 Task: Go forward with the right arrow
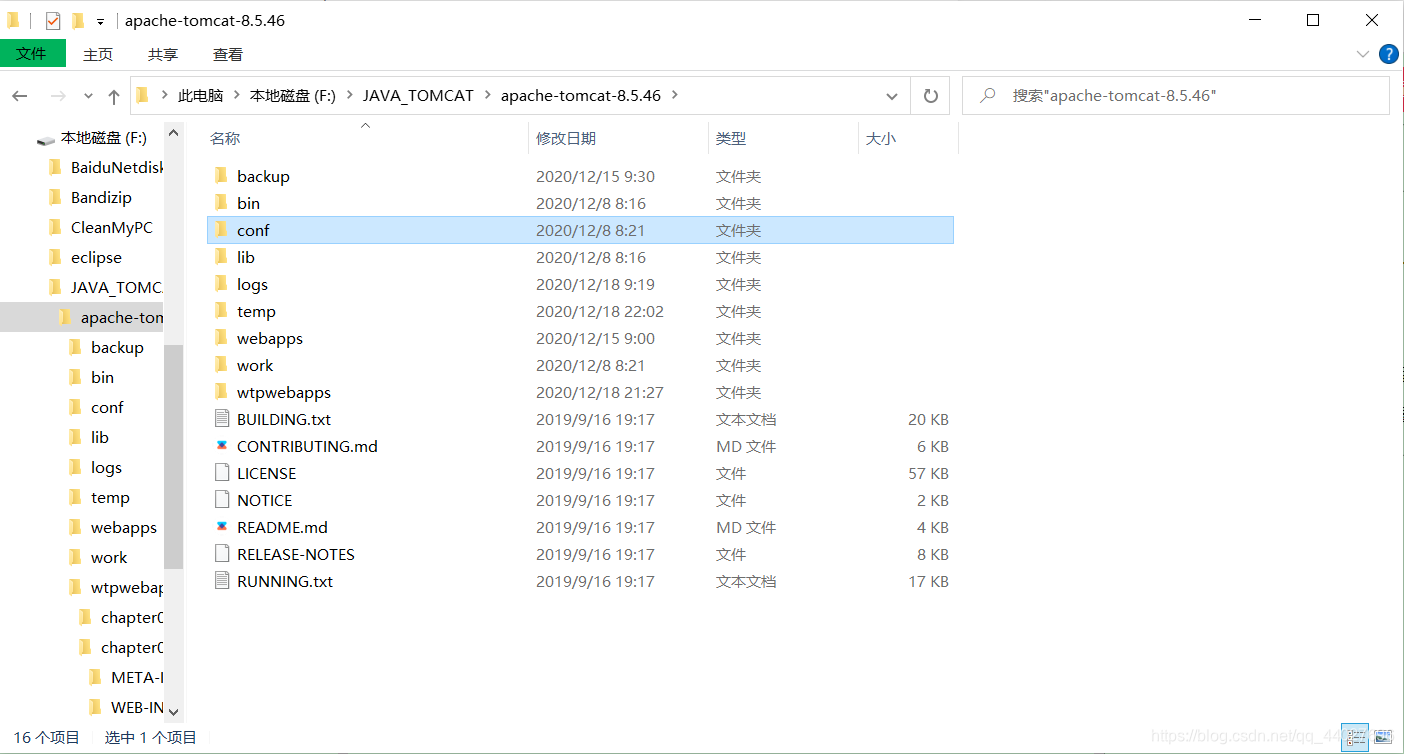58,96
